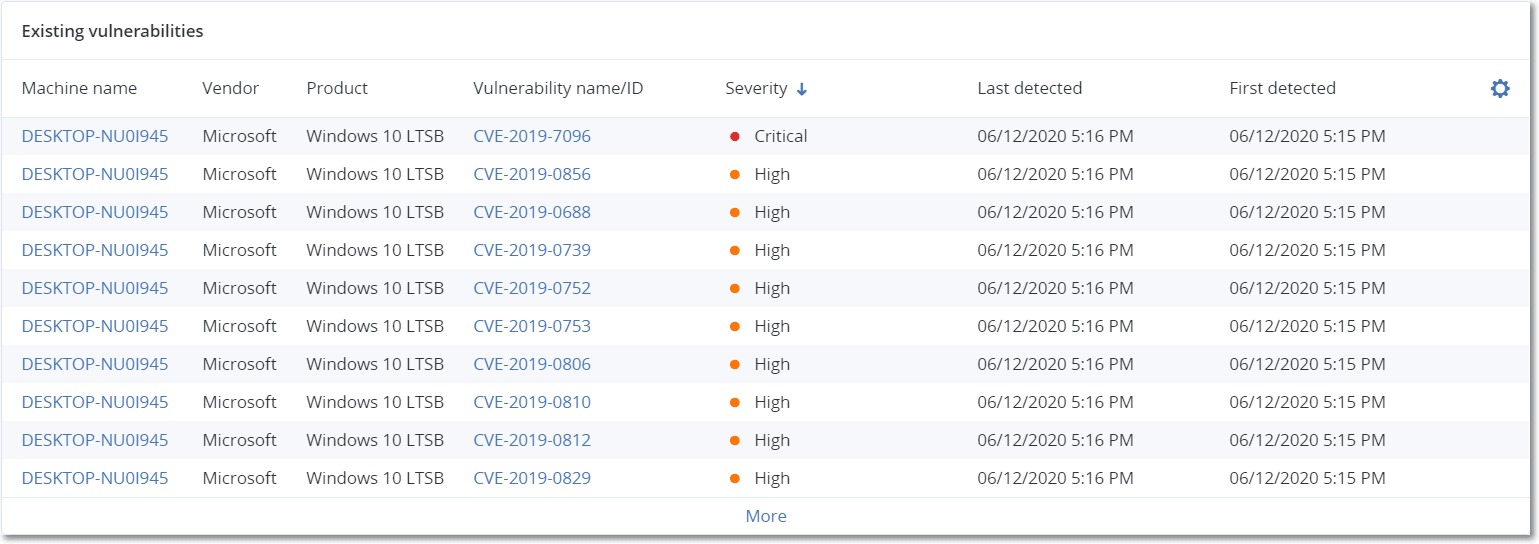The height and width of the screenshot is (544, 1539).
Task: Open the table settings gear icon
Action: click(1499, 89)
